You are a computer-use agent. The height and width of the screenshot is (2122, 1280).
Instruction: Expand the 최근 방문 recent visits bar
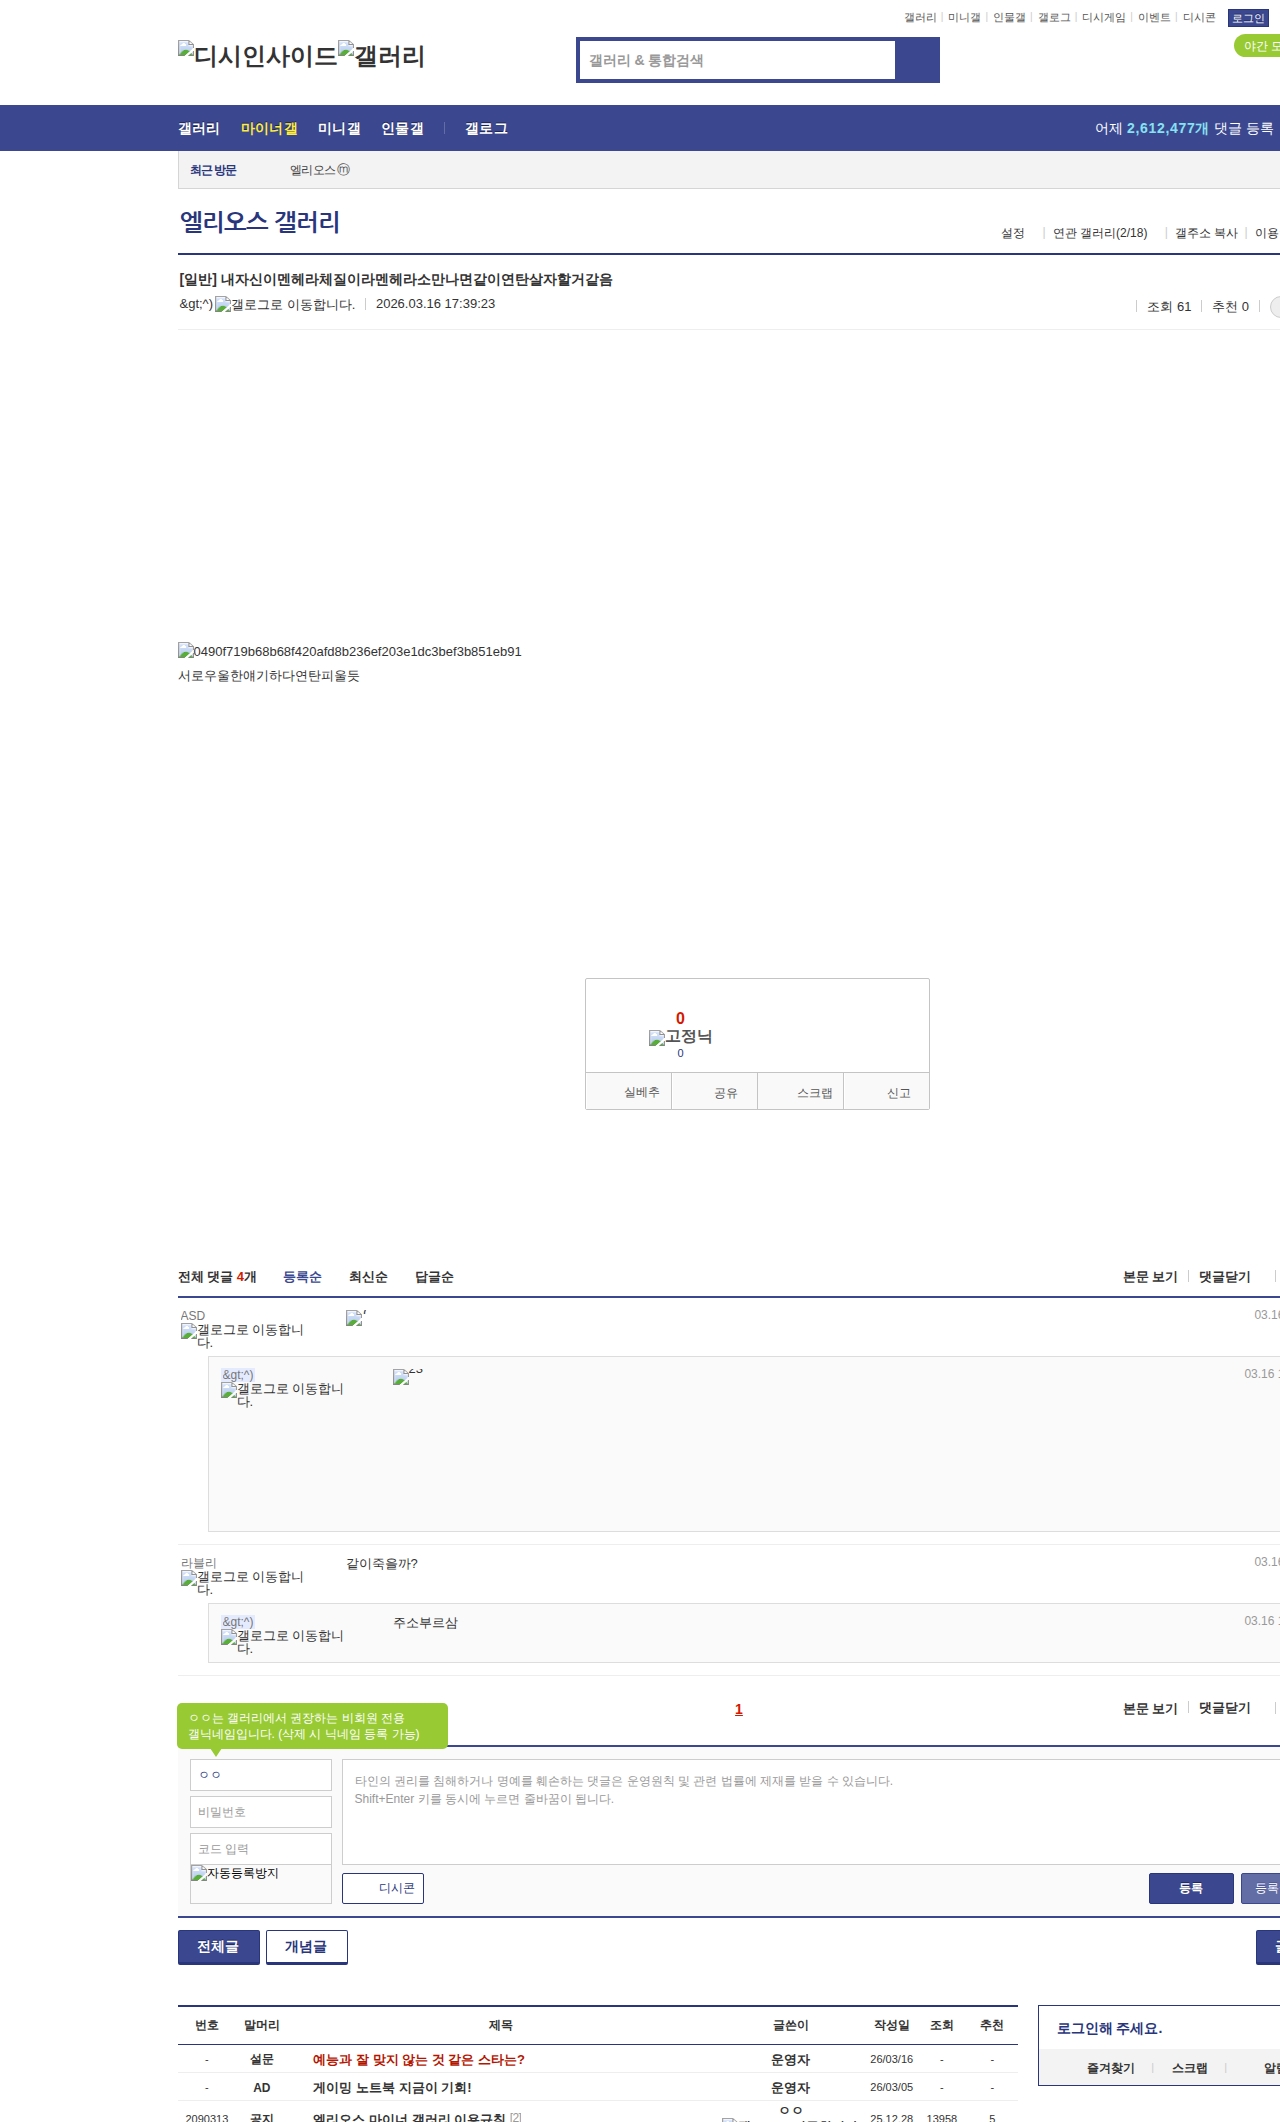tap(213, 171)
